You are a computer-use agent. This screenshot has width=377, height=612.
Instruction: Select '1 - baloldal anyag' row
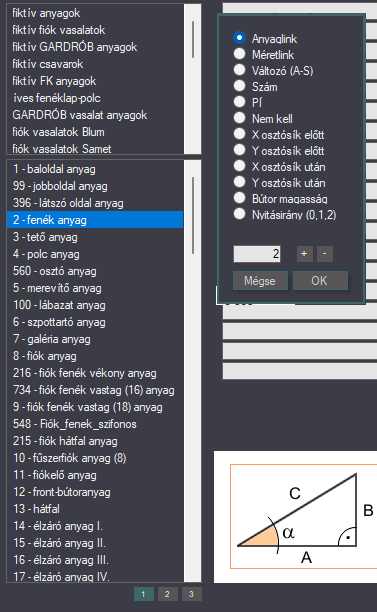click(x=95, y=169)
